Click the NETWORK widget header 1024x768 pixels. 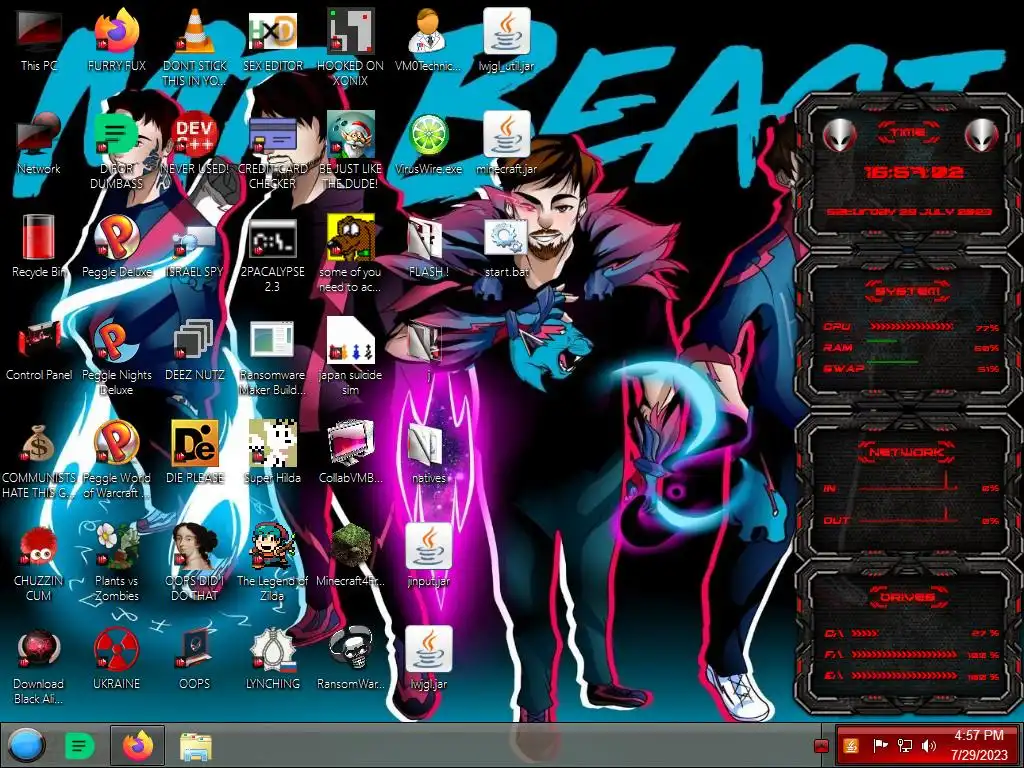[906, 452]
